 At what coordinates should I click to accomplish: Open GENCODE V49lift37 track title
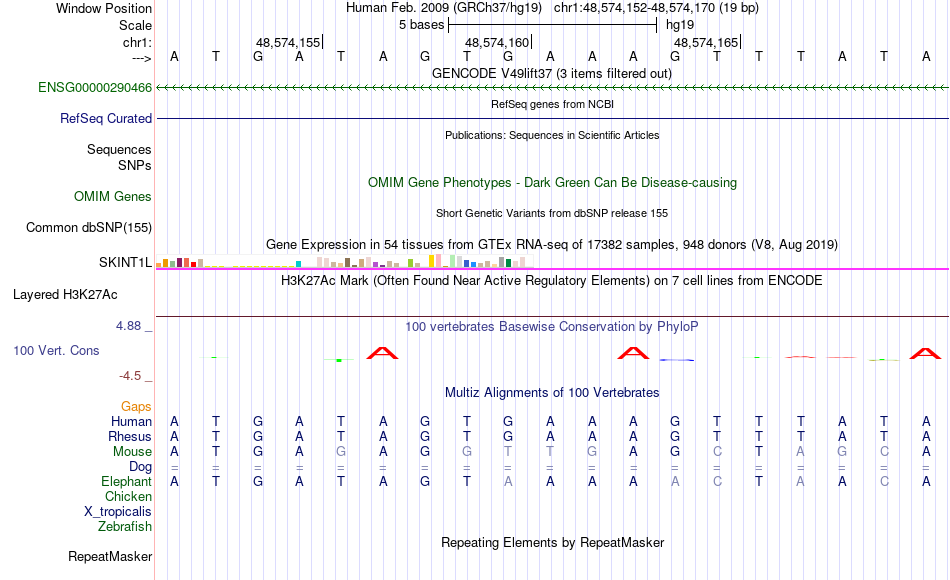(552, 73)
